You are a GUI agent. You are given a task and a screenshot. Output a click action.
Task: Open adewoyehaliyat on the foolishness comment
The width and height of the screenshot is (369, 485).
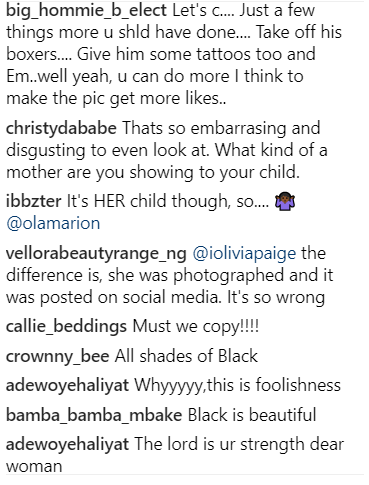tap(67, 385)
